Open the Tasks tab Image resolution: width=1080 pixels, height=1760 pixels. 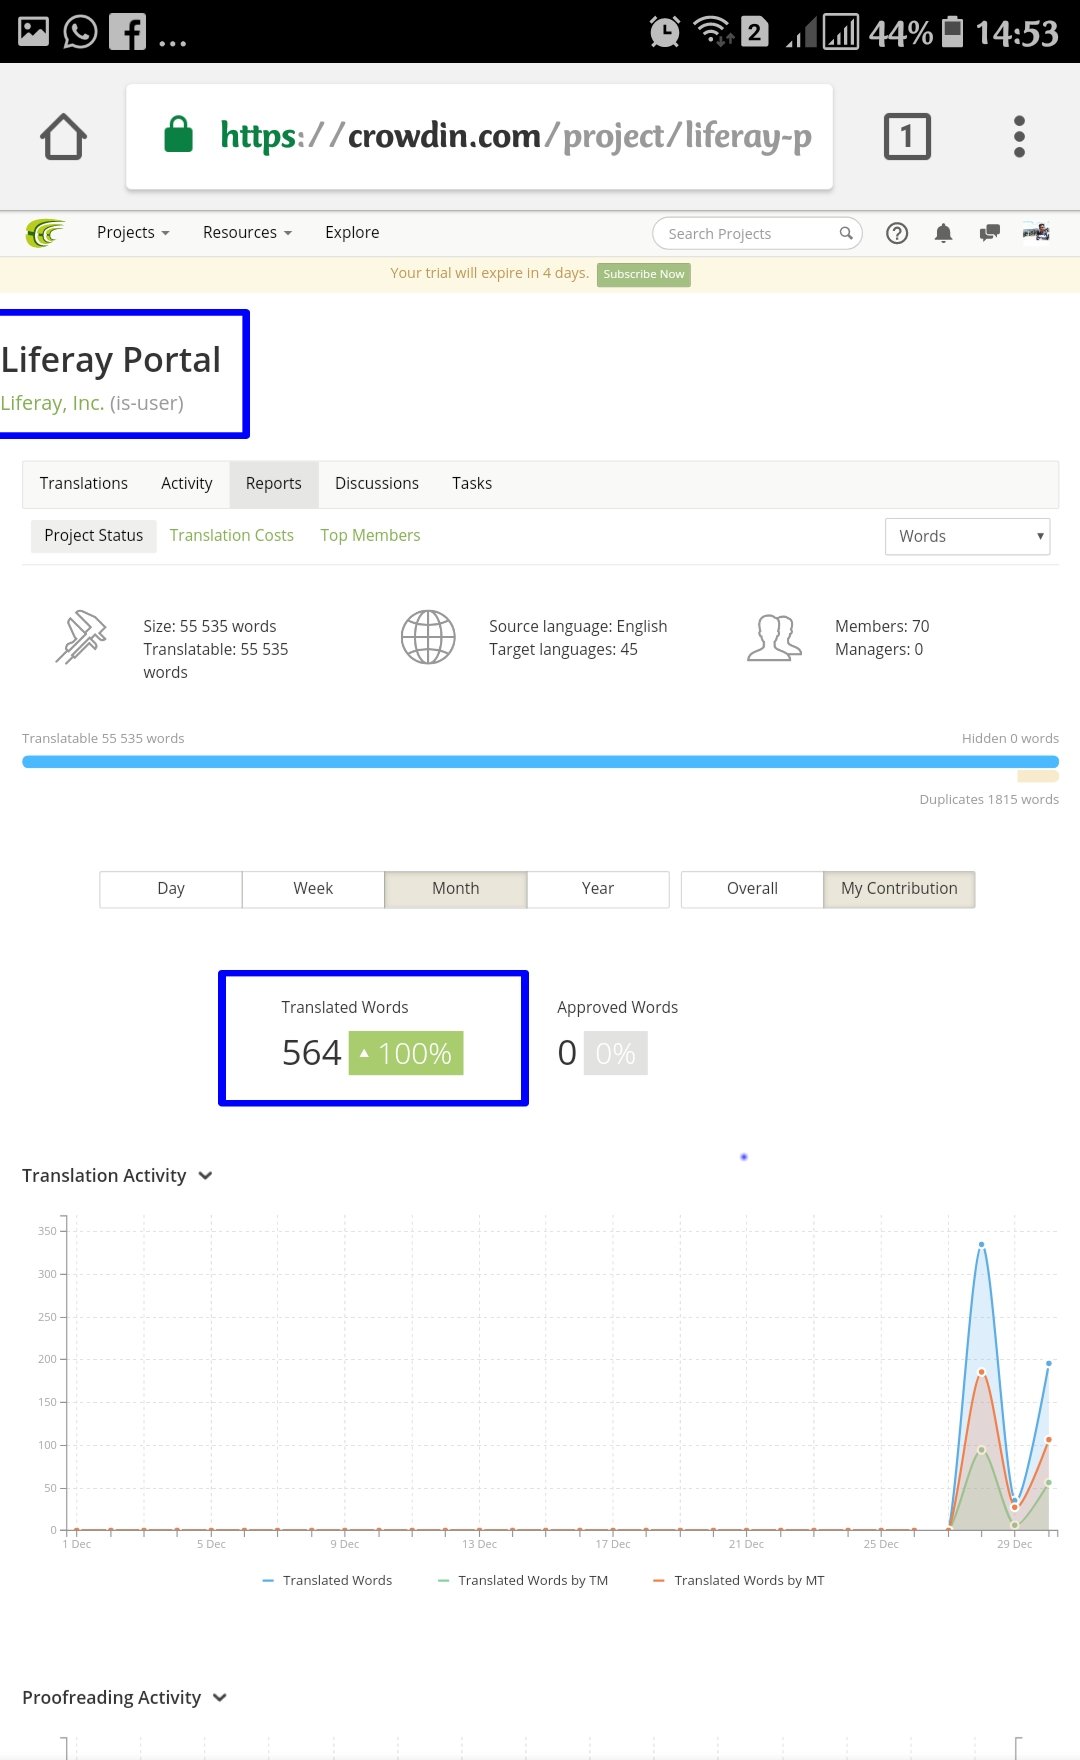472,483
